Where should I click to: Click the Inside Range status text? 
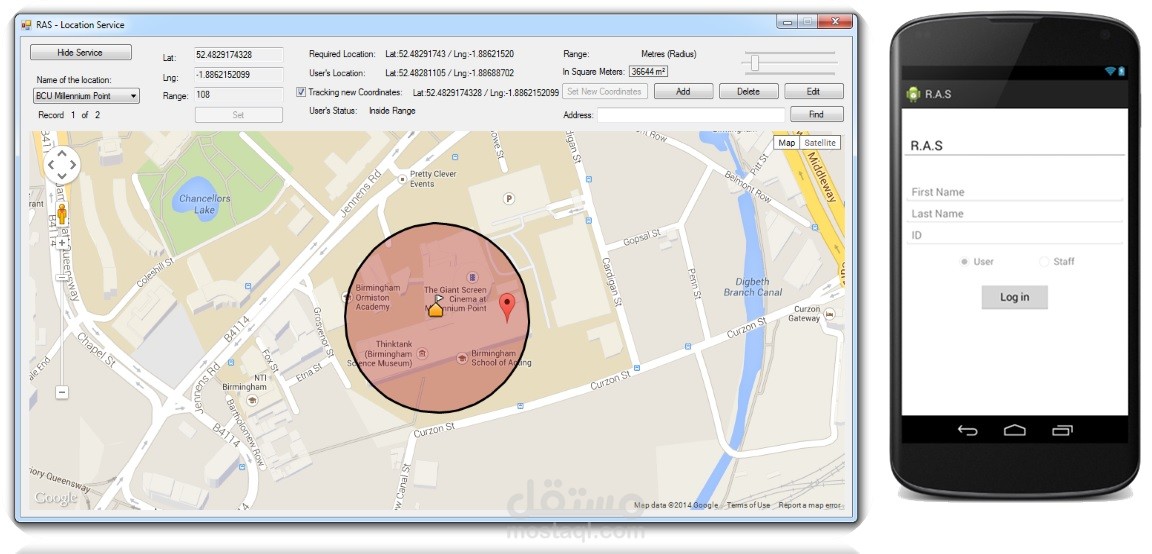(392, 111)
